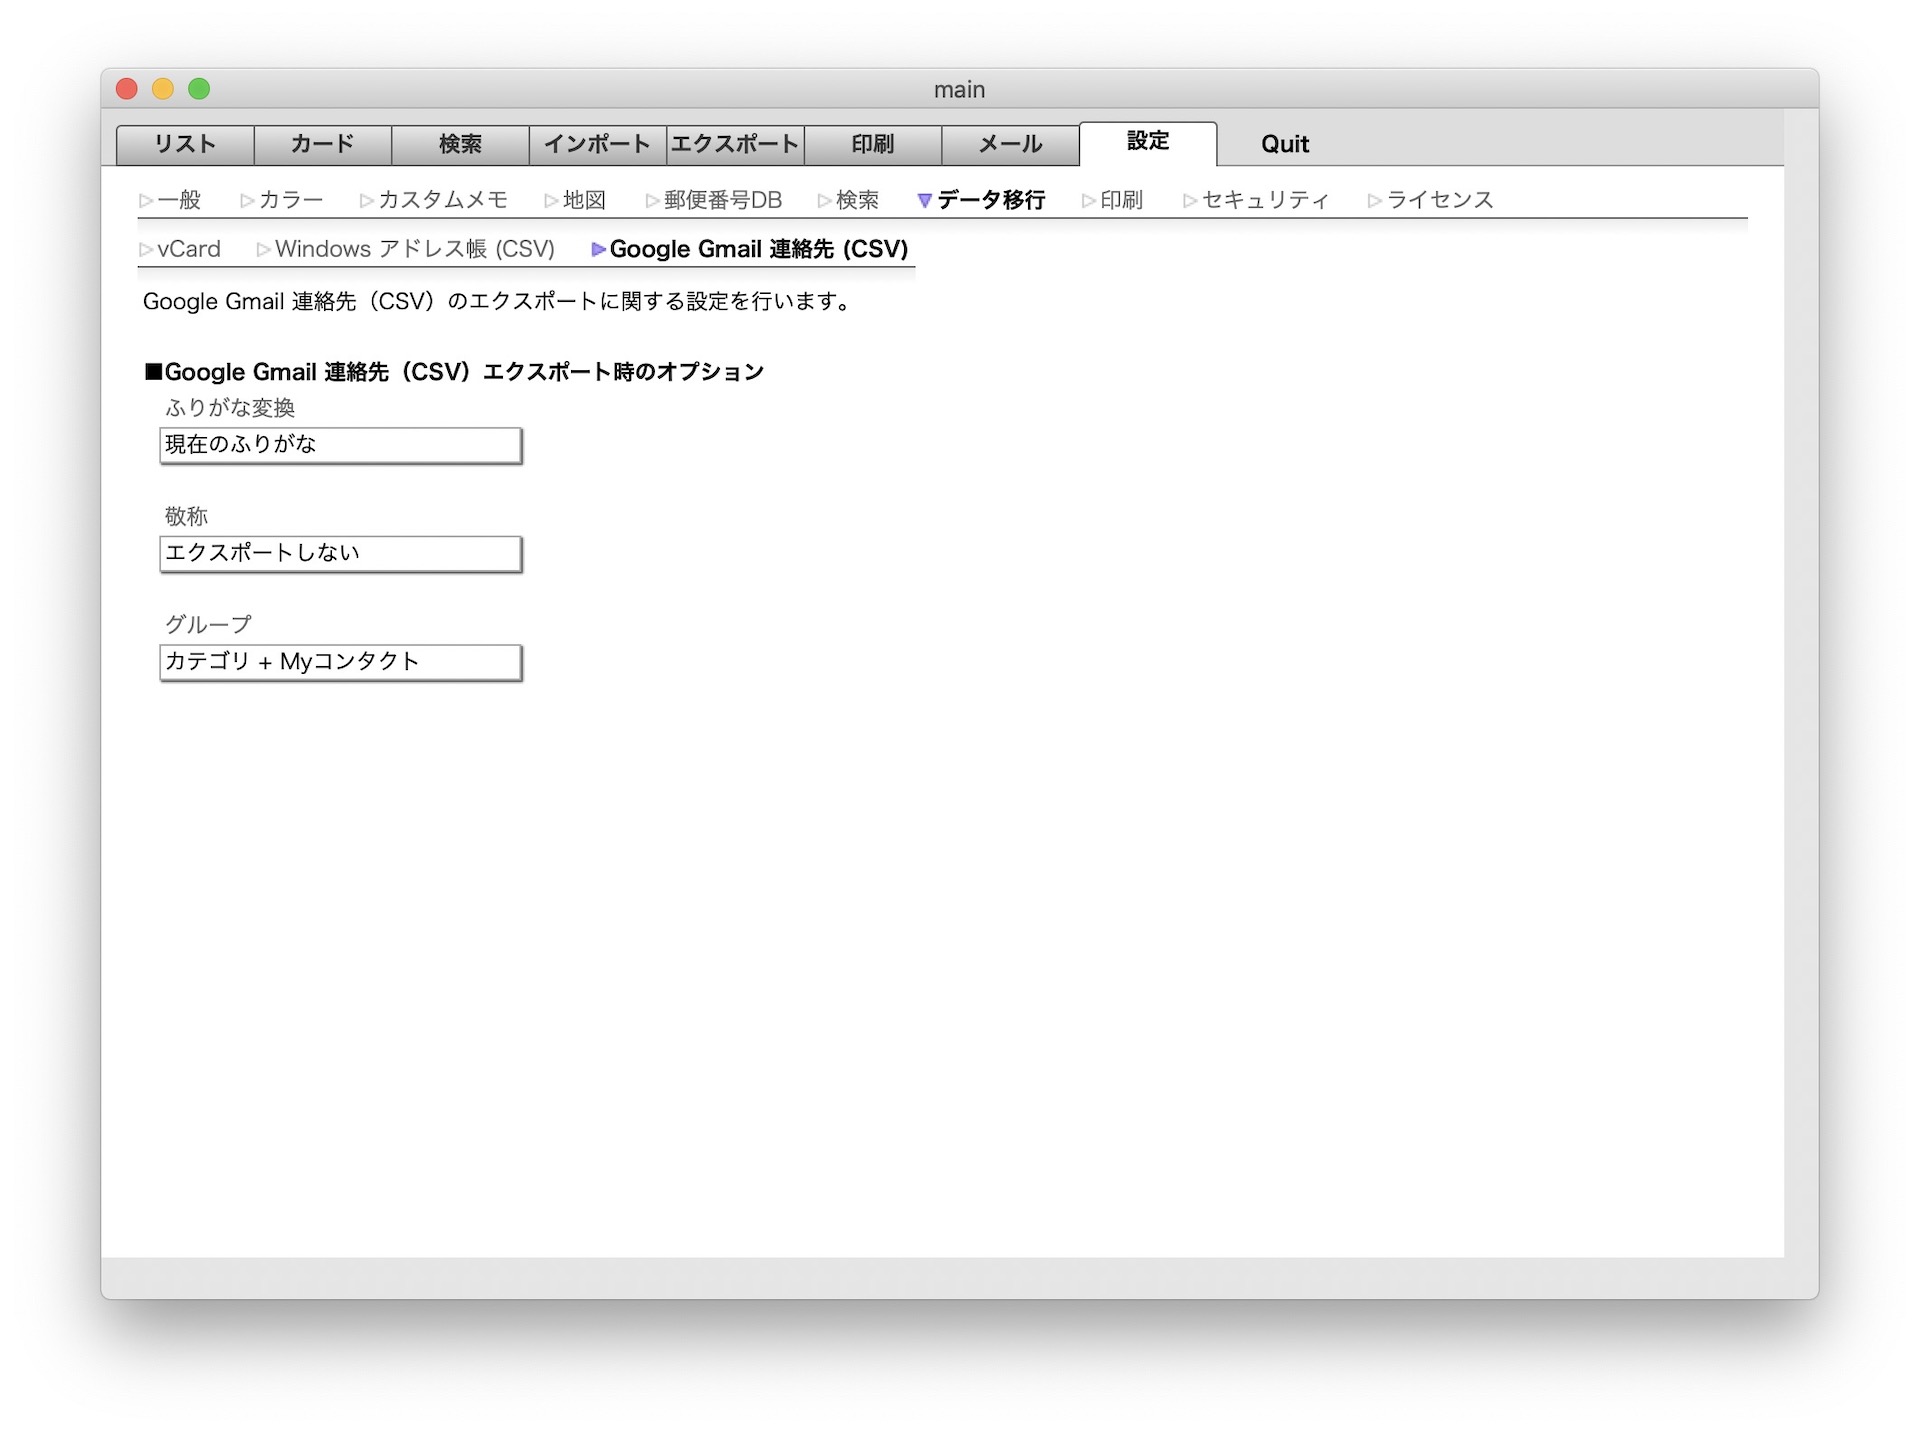Click the Quit button
1920x1433 pixels.
pos(1284,144)
